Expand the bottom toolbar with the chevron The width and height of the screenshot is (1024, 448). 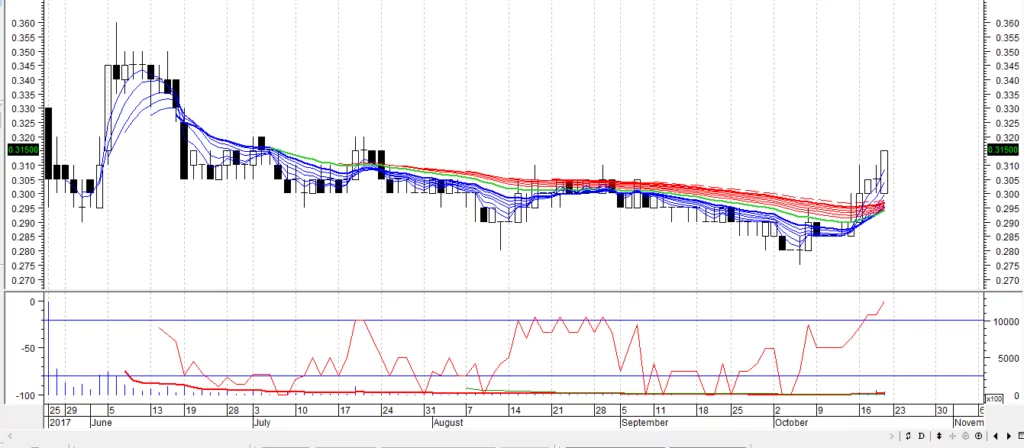point(891,436)
